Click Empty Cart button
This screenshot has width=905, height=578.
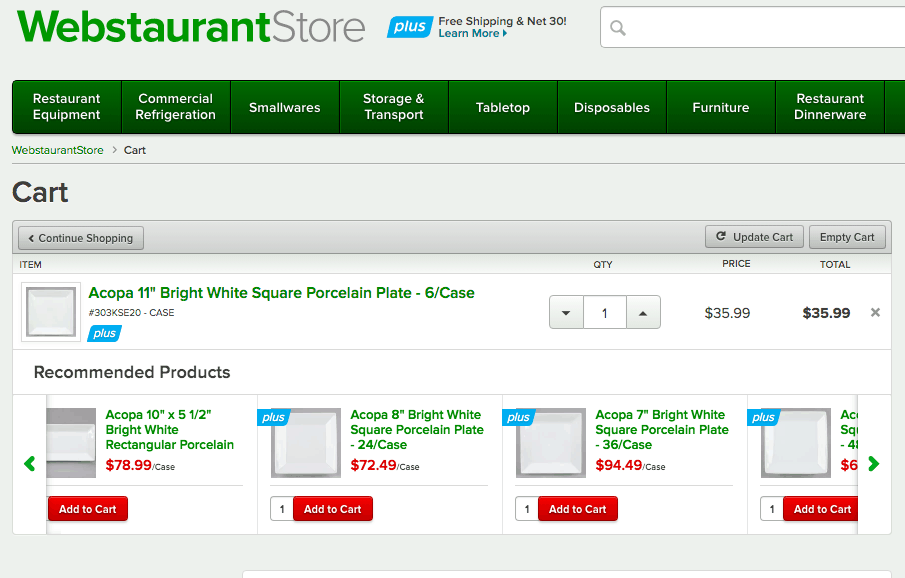(847, 237)
